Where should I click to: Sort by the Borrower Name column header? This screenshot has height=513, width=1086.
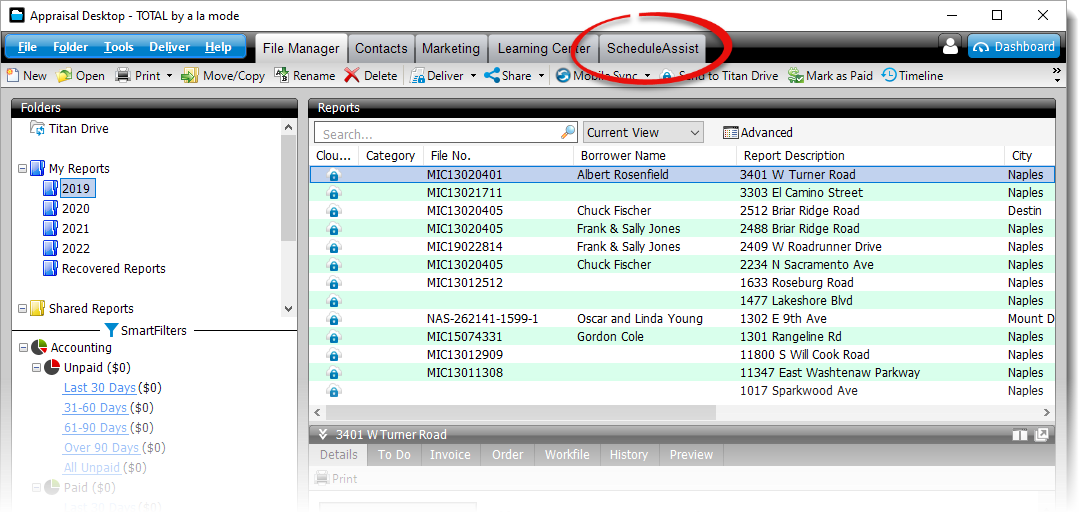pos(655,156)
